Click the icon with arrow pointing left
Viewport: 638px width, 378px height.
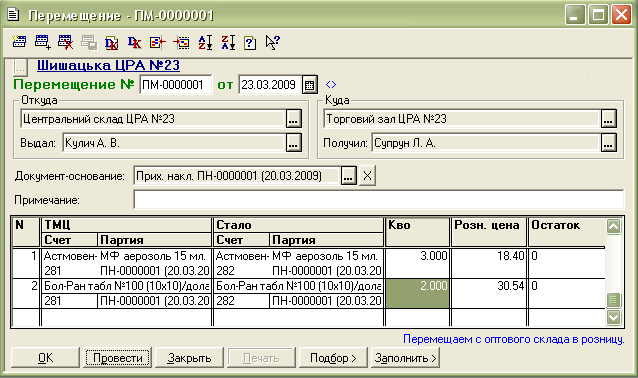click(x=158, y=42)
